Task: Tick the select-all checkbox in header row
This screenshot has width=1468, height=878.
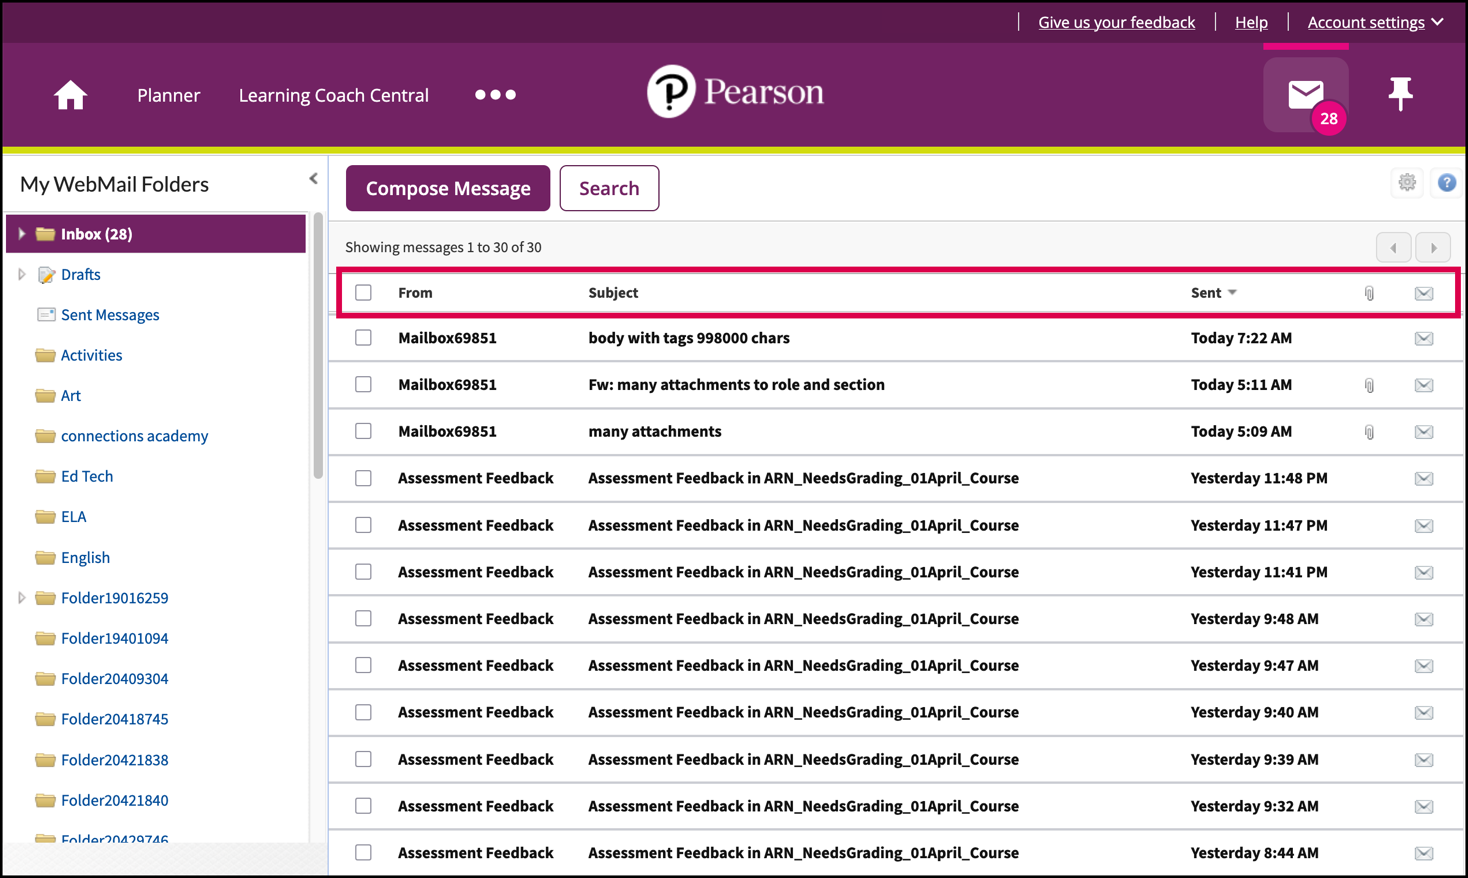Action: 363,293
